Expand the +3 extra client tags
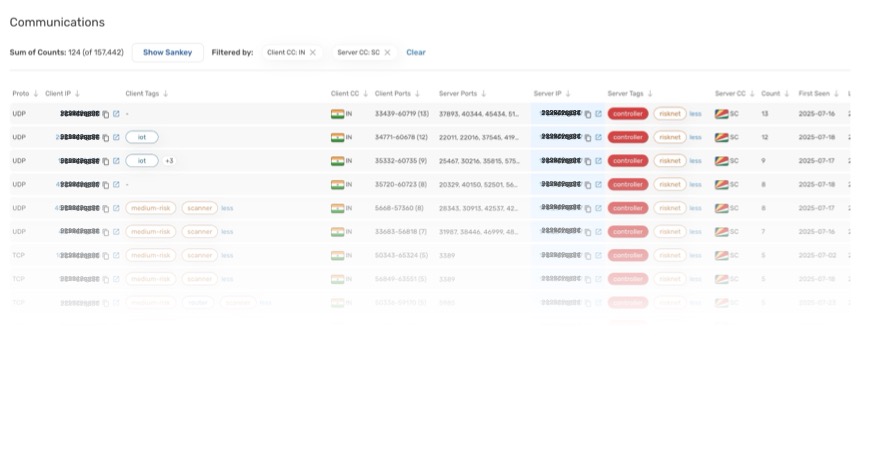This screenshot has width=891, height=454. (x=169, y=161)
